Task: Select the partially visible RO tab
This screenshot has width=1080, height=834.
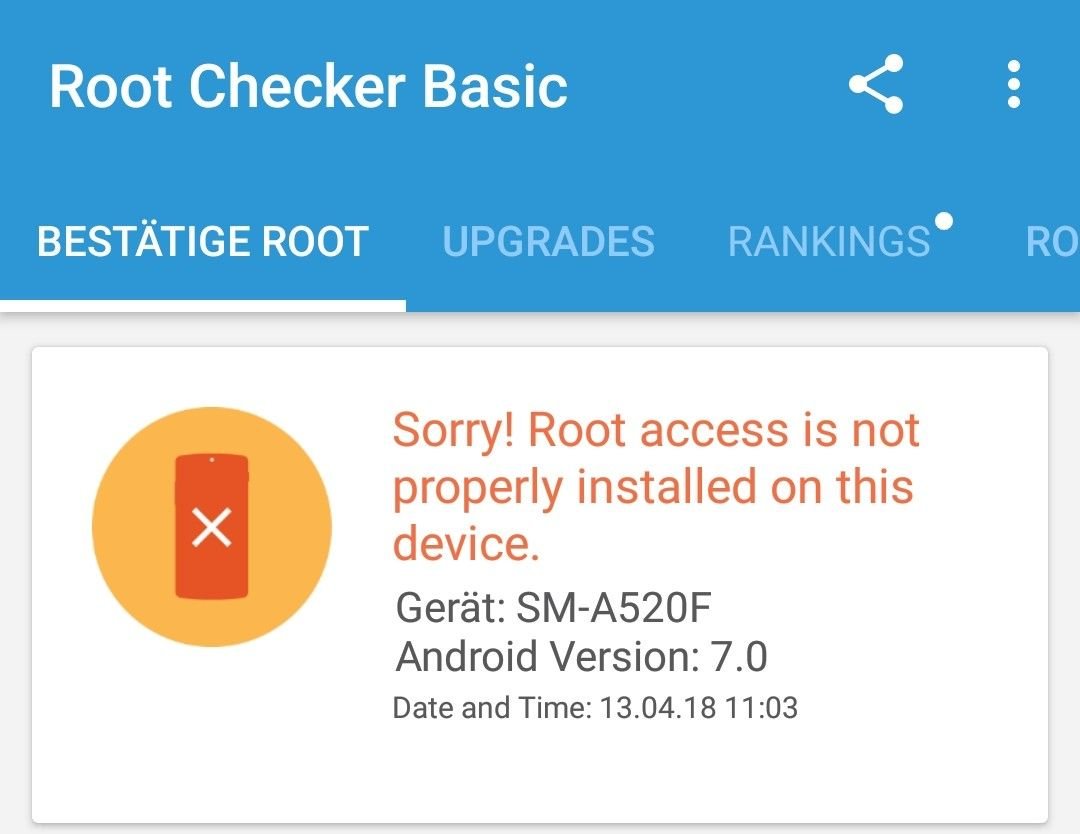Action: pyautogui.click(x=1051, y=242)
